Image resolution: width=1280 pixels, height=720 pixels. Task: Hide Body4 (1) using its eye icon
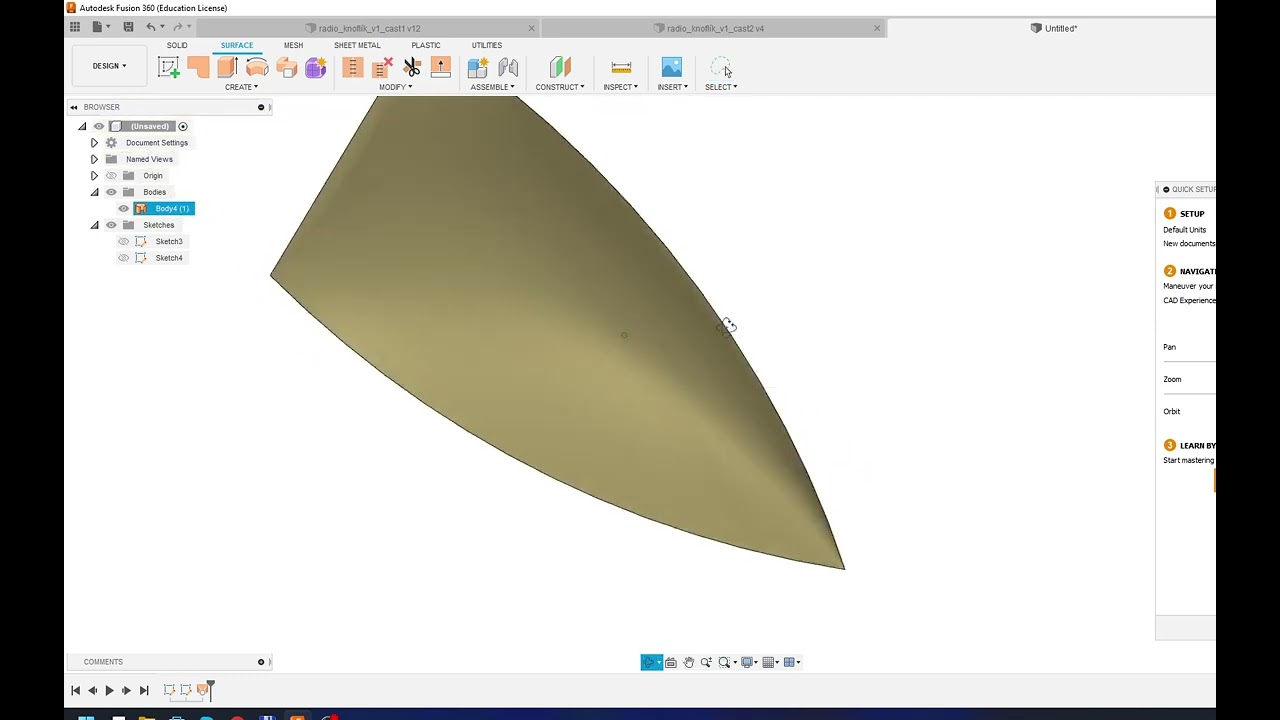[124, 208]
